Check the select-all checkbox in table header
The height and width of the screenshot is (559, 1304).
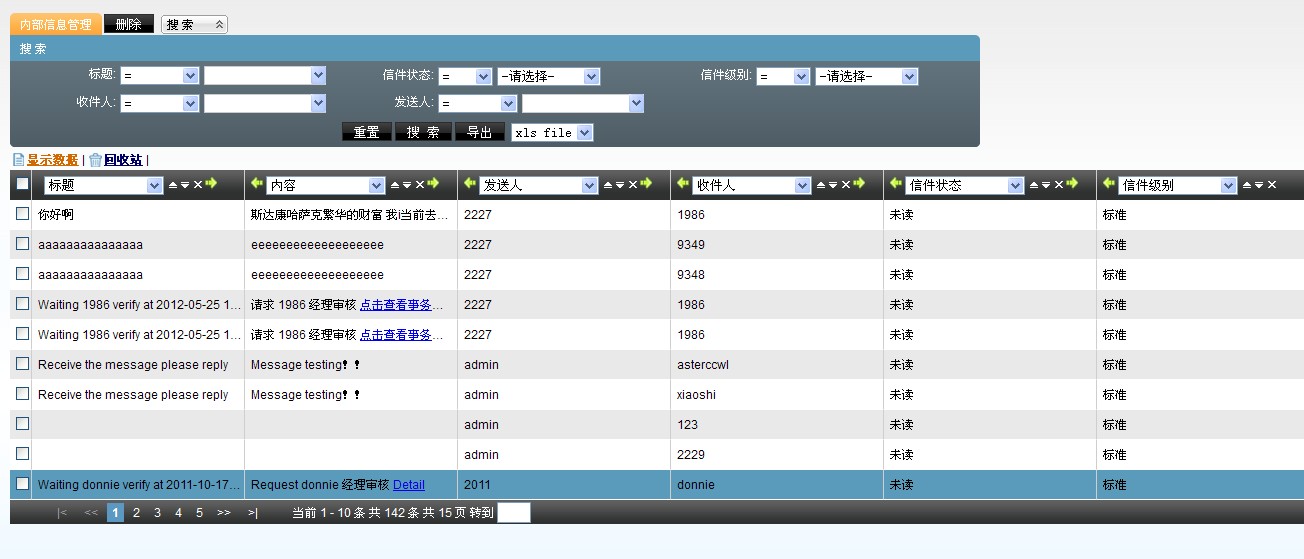[22, 184]
